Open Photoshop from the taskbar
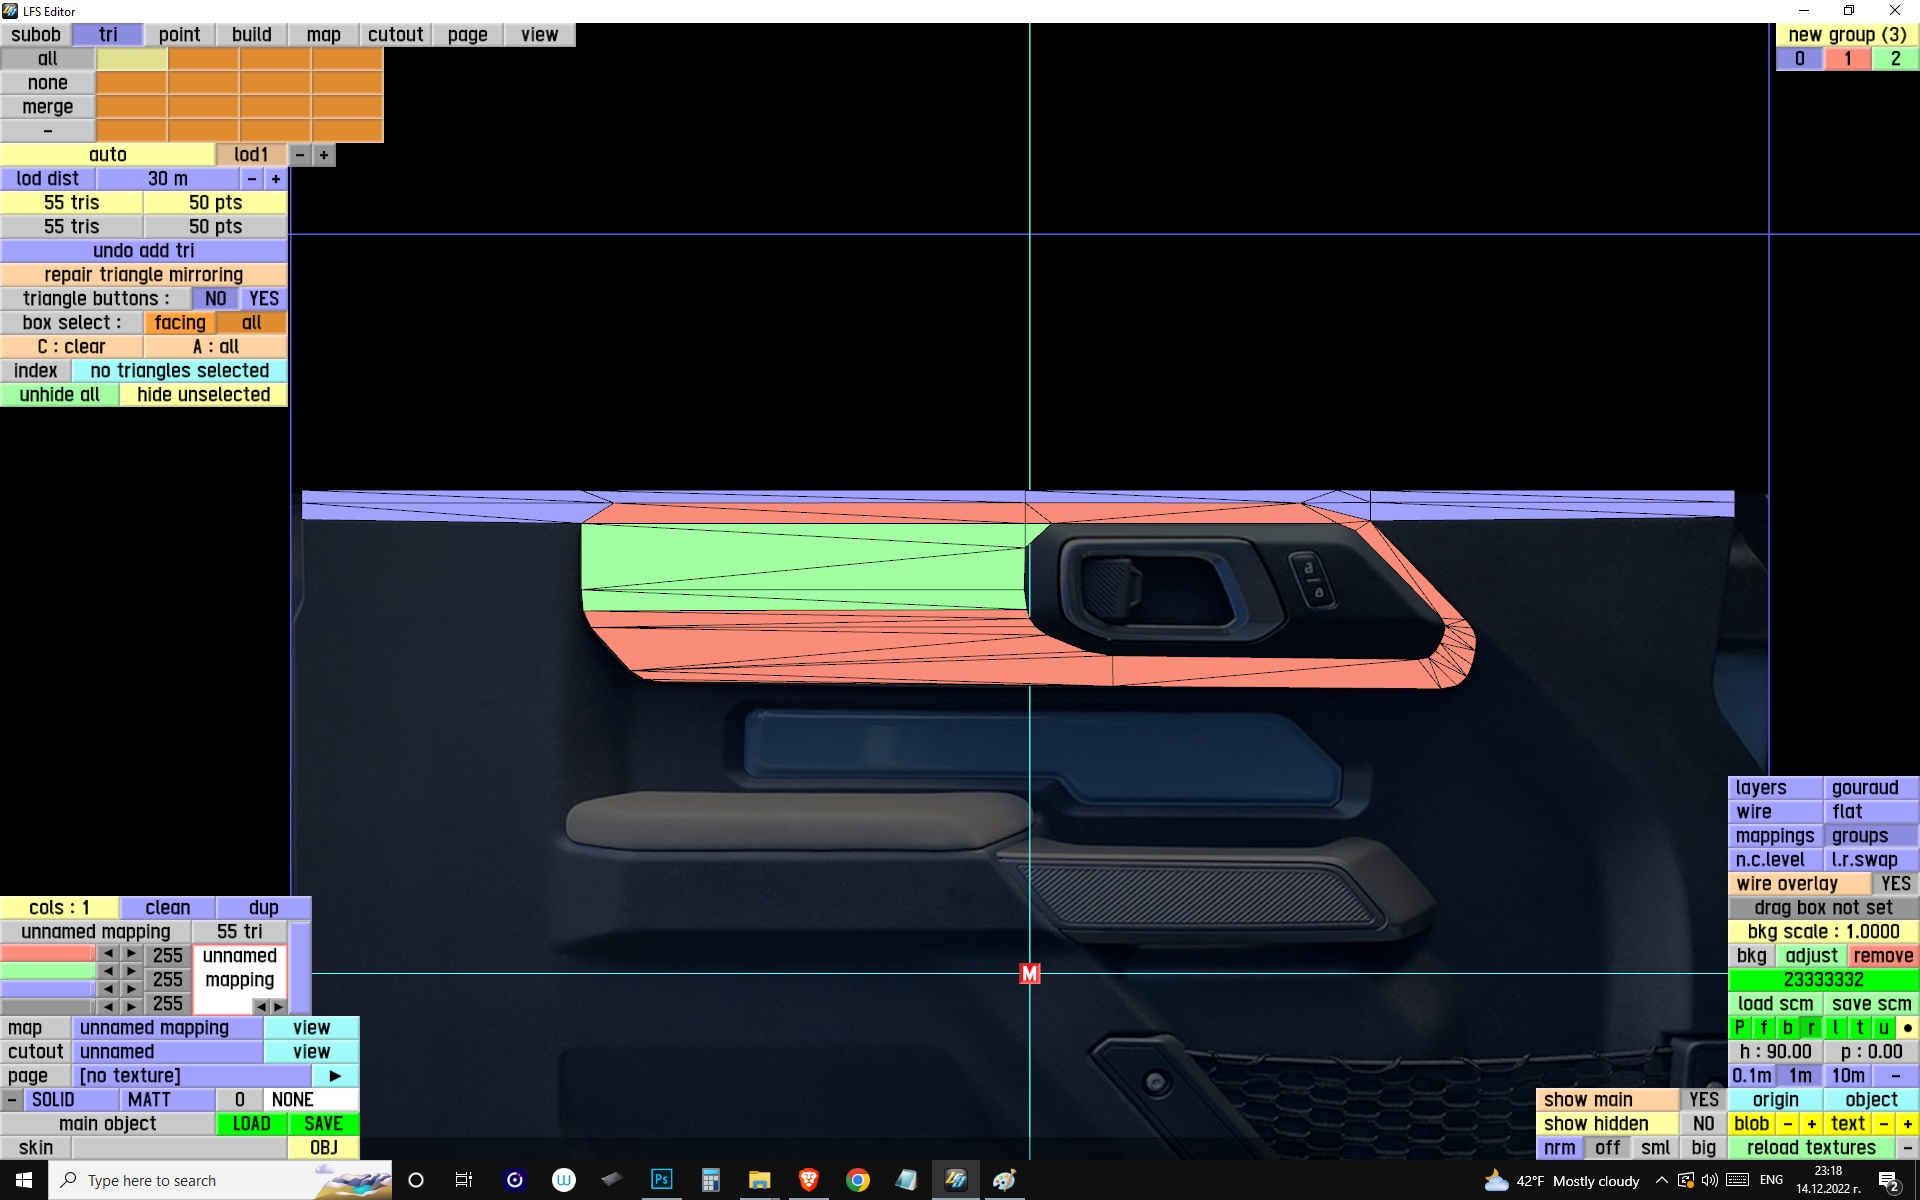1920x1200 pixels. click(661, 1180)
